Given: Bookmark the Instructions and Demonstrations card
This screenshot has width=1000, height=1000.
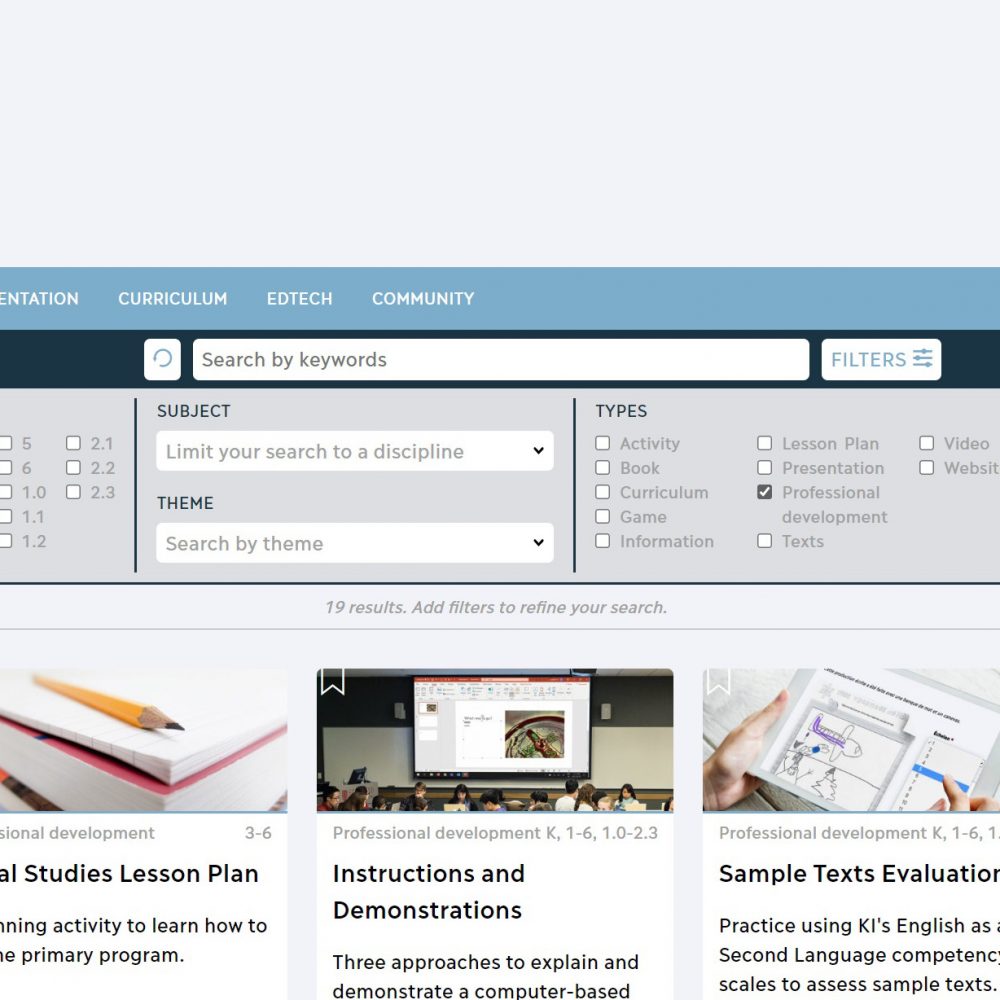Looking at the screenshot, I should pyautogui.click(x=332, y=681).
